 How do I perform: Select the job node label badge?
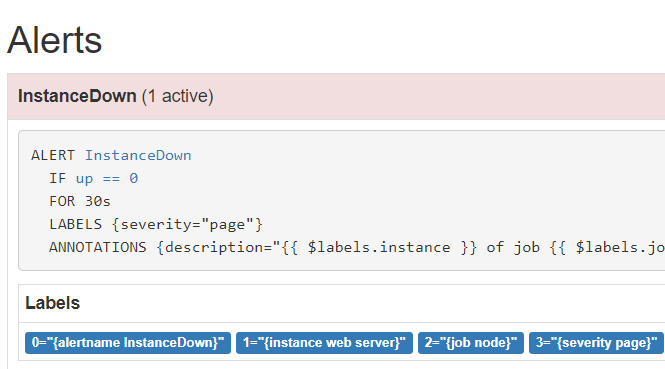(x=471, y=343)
